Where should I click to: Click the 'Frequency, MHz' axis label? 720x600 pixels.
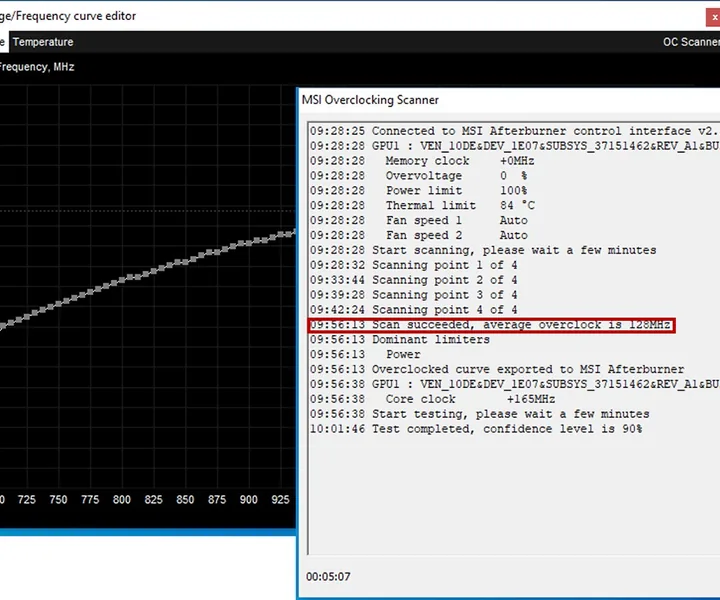37,67
